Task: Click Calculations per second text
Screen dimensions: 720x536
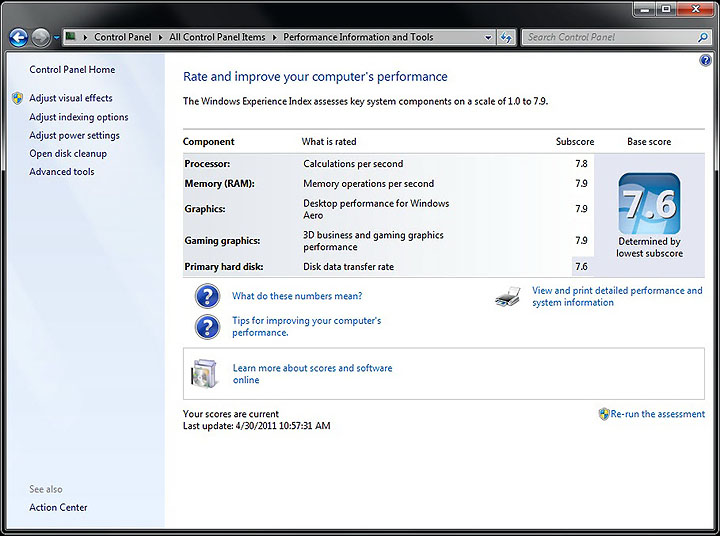Action: click(353, 164)
